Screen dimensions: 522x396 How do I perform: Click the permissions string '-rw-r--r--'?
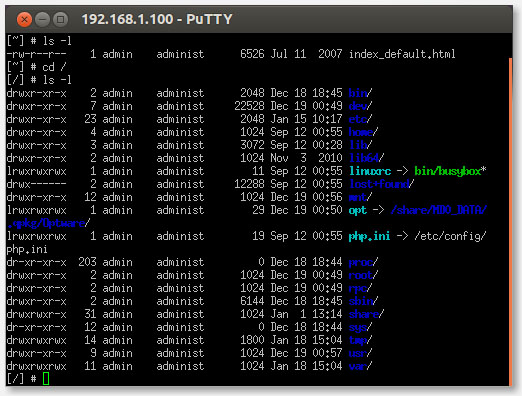36,54
